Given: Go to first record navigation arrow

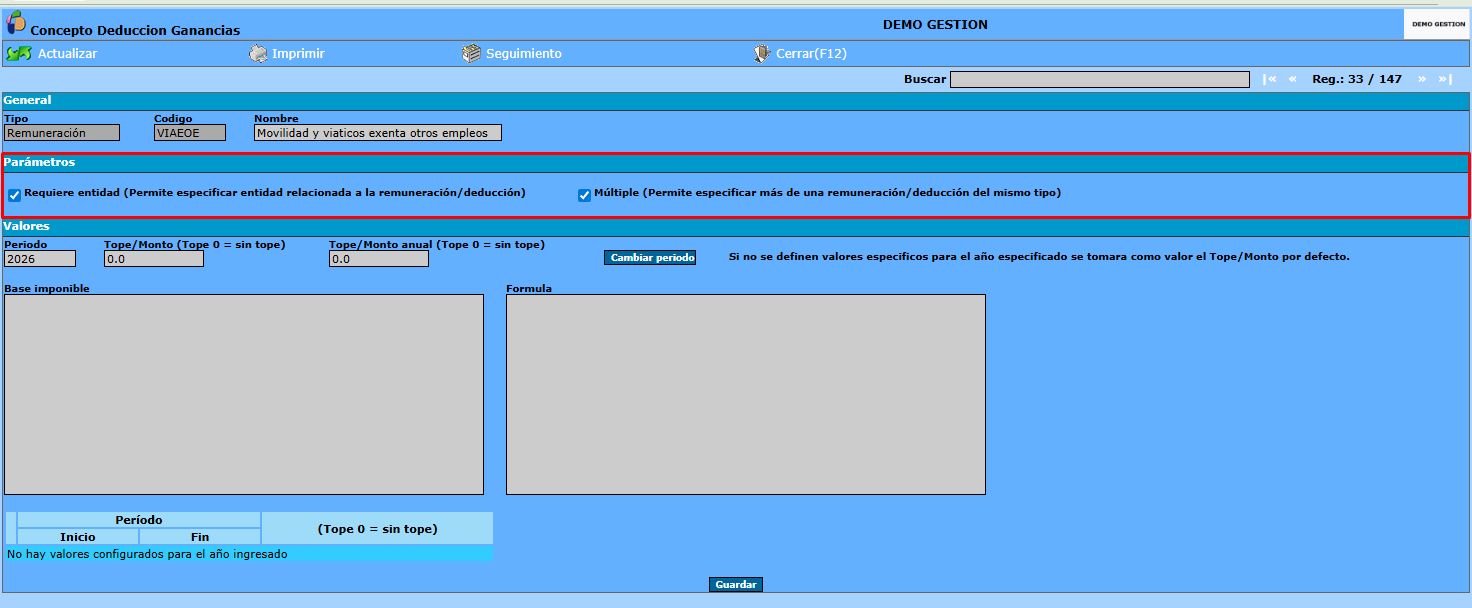Looking at the screenshot, I should [1270, 79].
